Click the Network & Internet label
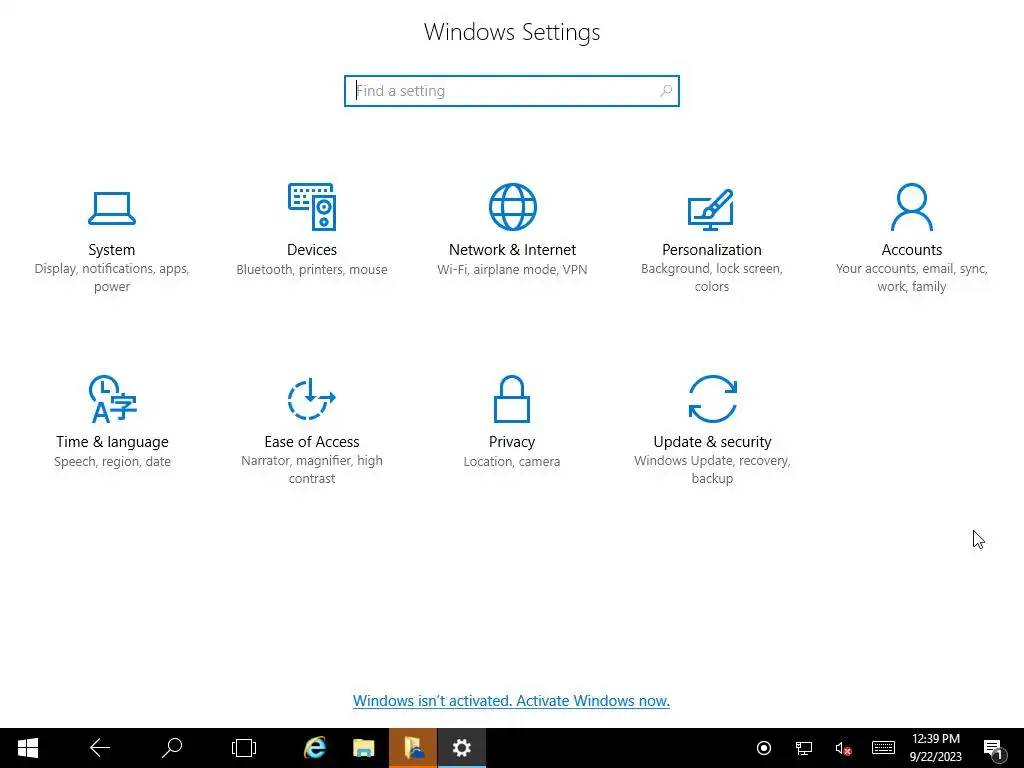The height and width of the screenshot is (768, 1024). tap(513, 249)
